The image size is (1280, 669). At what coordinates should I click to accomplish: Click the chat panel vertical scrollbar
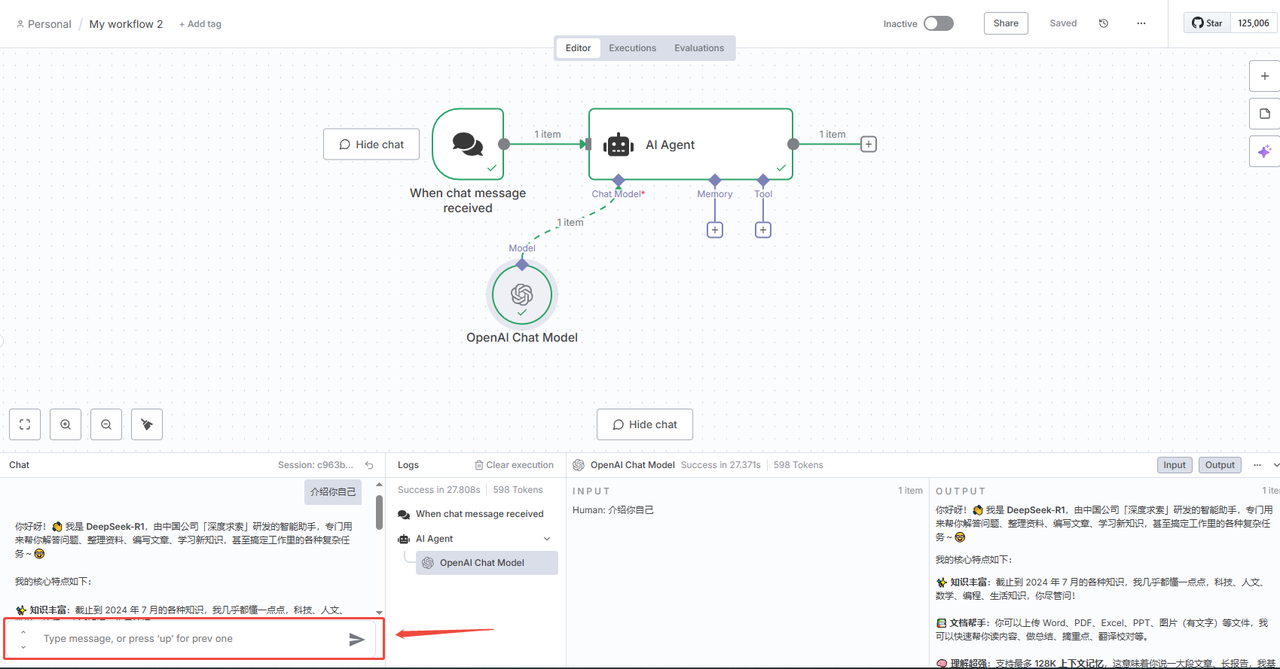click(x=379, y=512)
